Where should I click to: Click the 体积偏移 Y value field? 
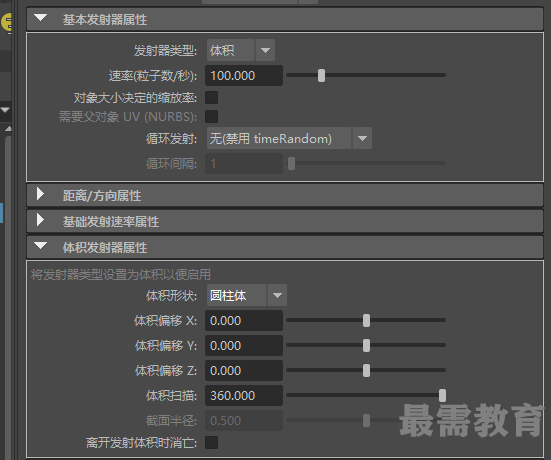pyautogui.click(x=244, y=345)
